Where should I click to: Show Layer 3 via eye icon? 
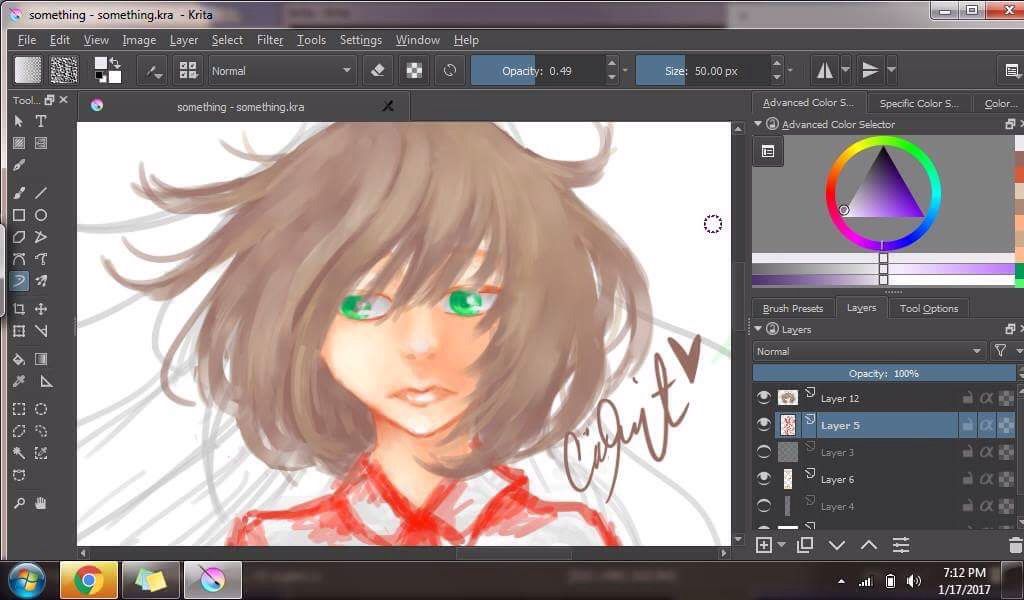(763, 452)
